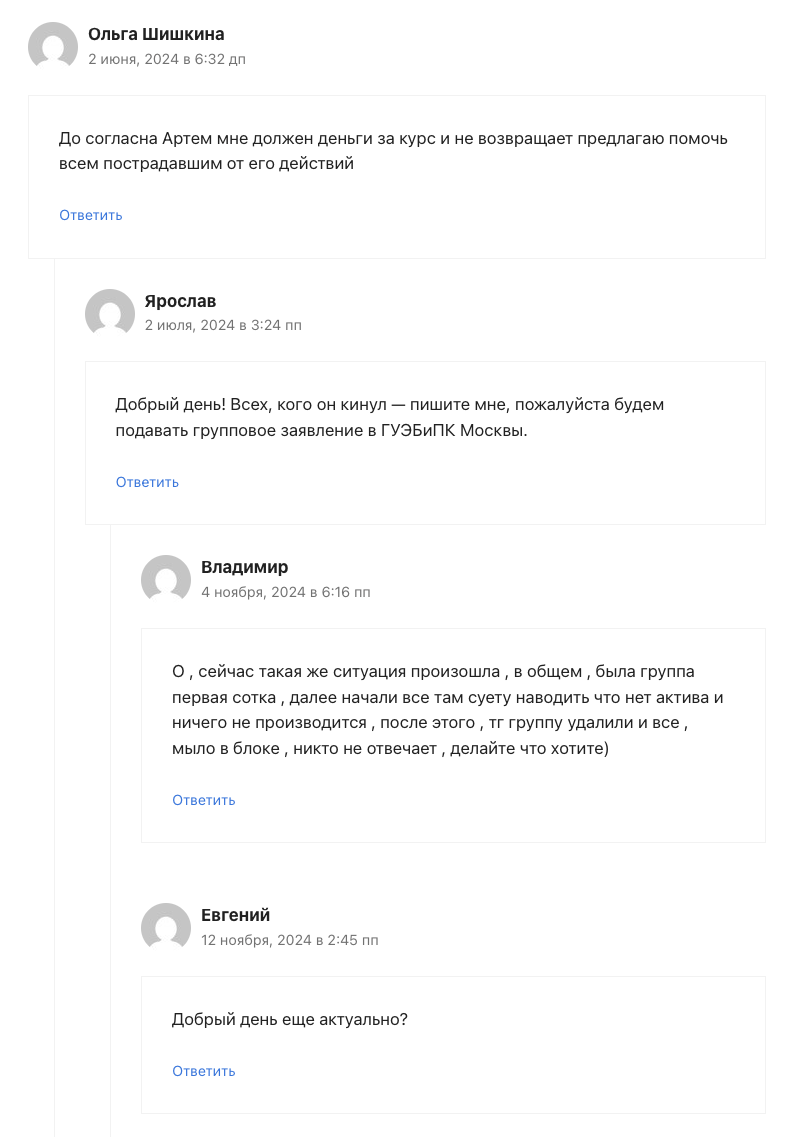Click timestamp 2 июня, 2024 в 6:32 дп

pyautogui.click(x=167, y=59)
